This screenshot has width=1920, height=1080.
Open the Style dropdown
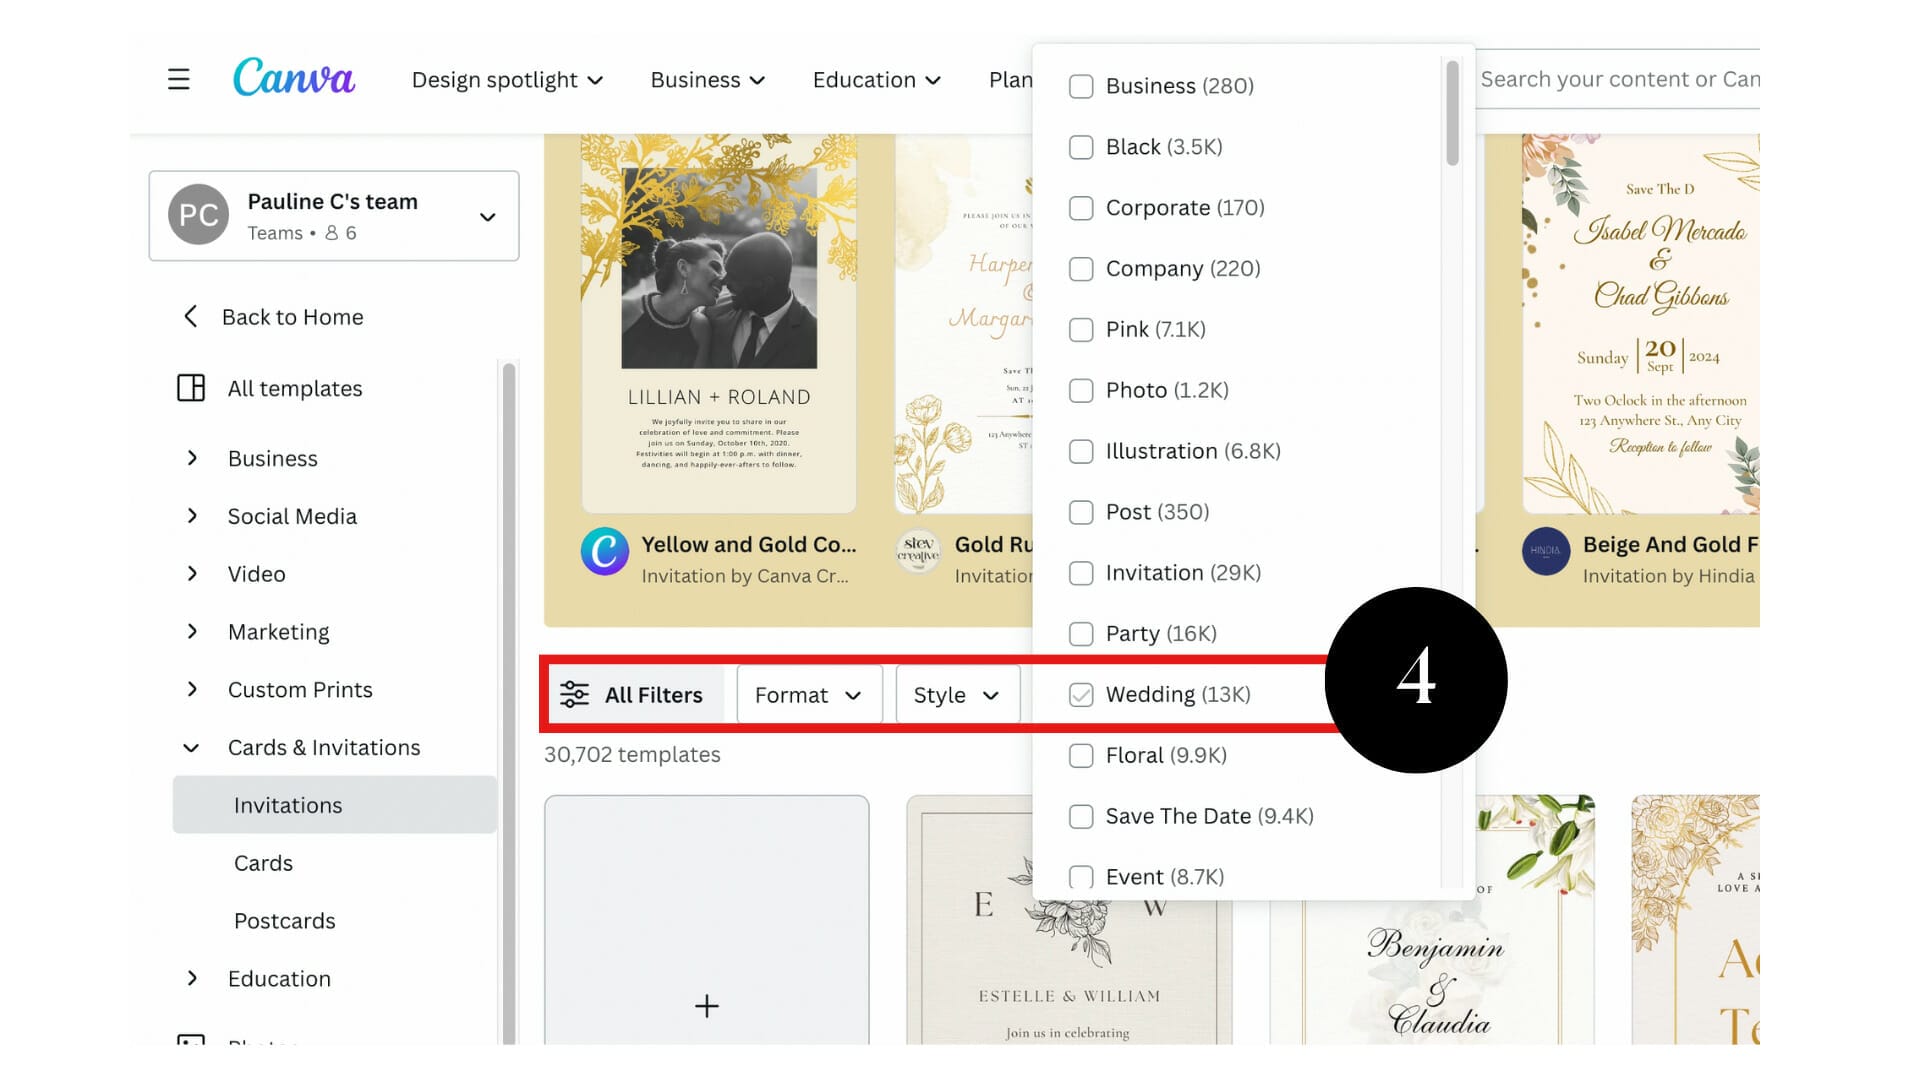coord(956,694)
